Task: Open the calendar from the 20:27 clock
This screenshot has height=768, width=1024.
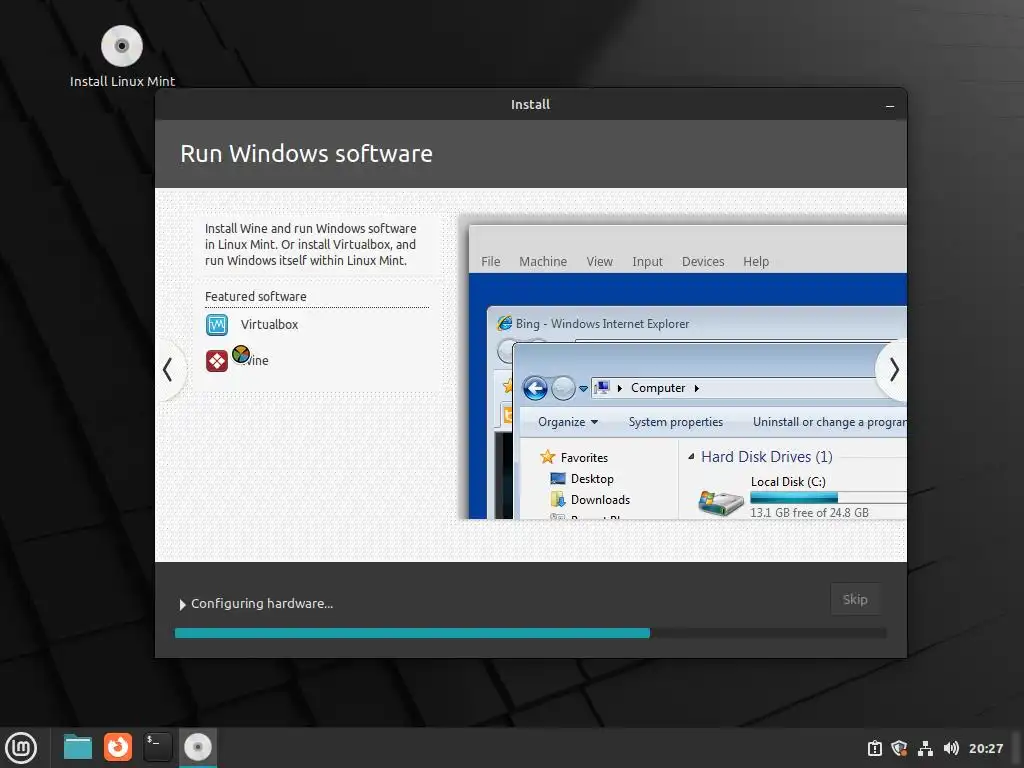Action: [x=985, y=748]
